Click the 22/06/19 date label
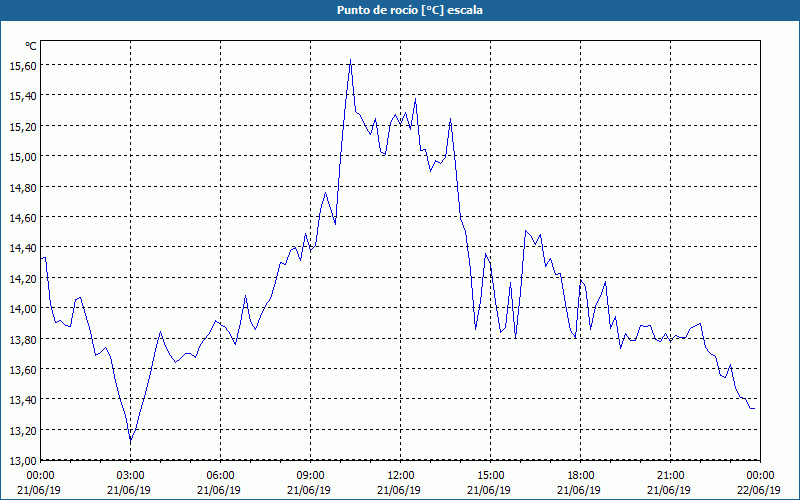Viewport: 800px width, 500px height. click(759, 490)
